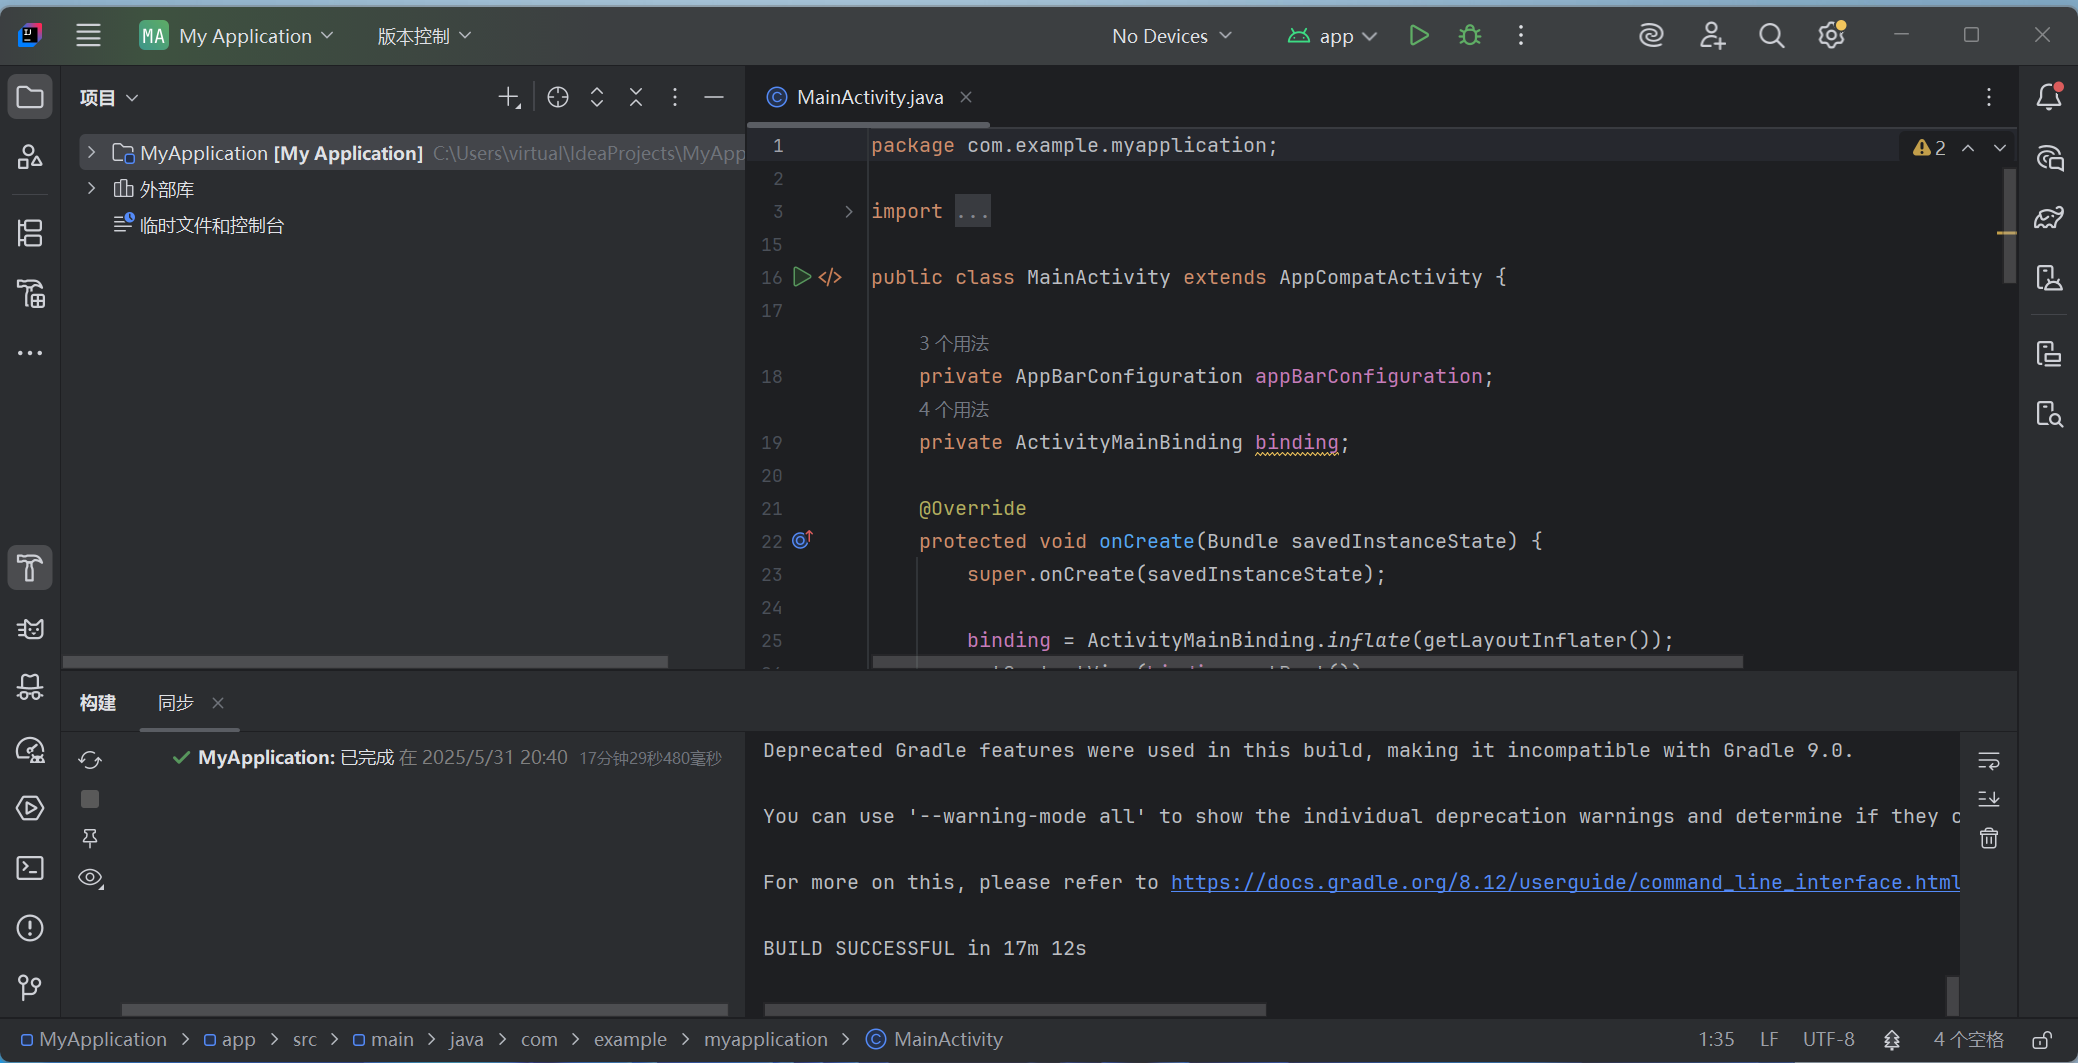This screenshot has height=1063, width=2078.
Task: Open the Git version control tool window
Action: [30, 988]
